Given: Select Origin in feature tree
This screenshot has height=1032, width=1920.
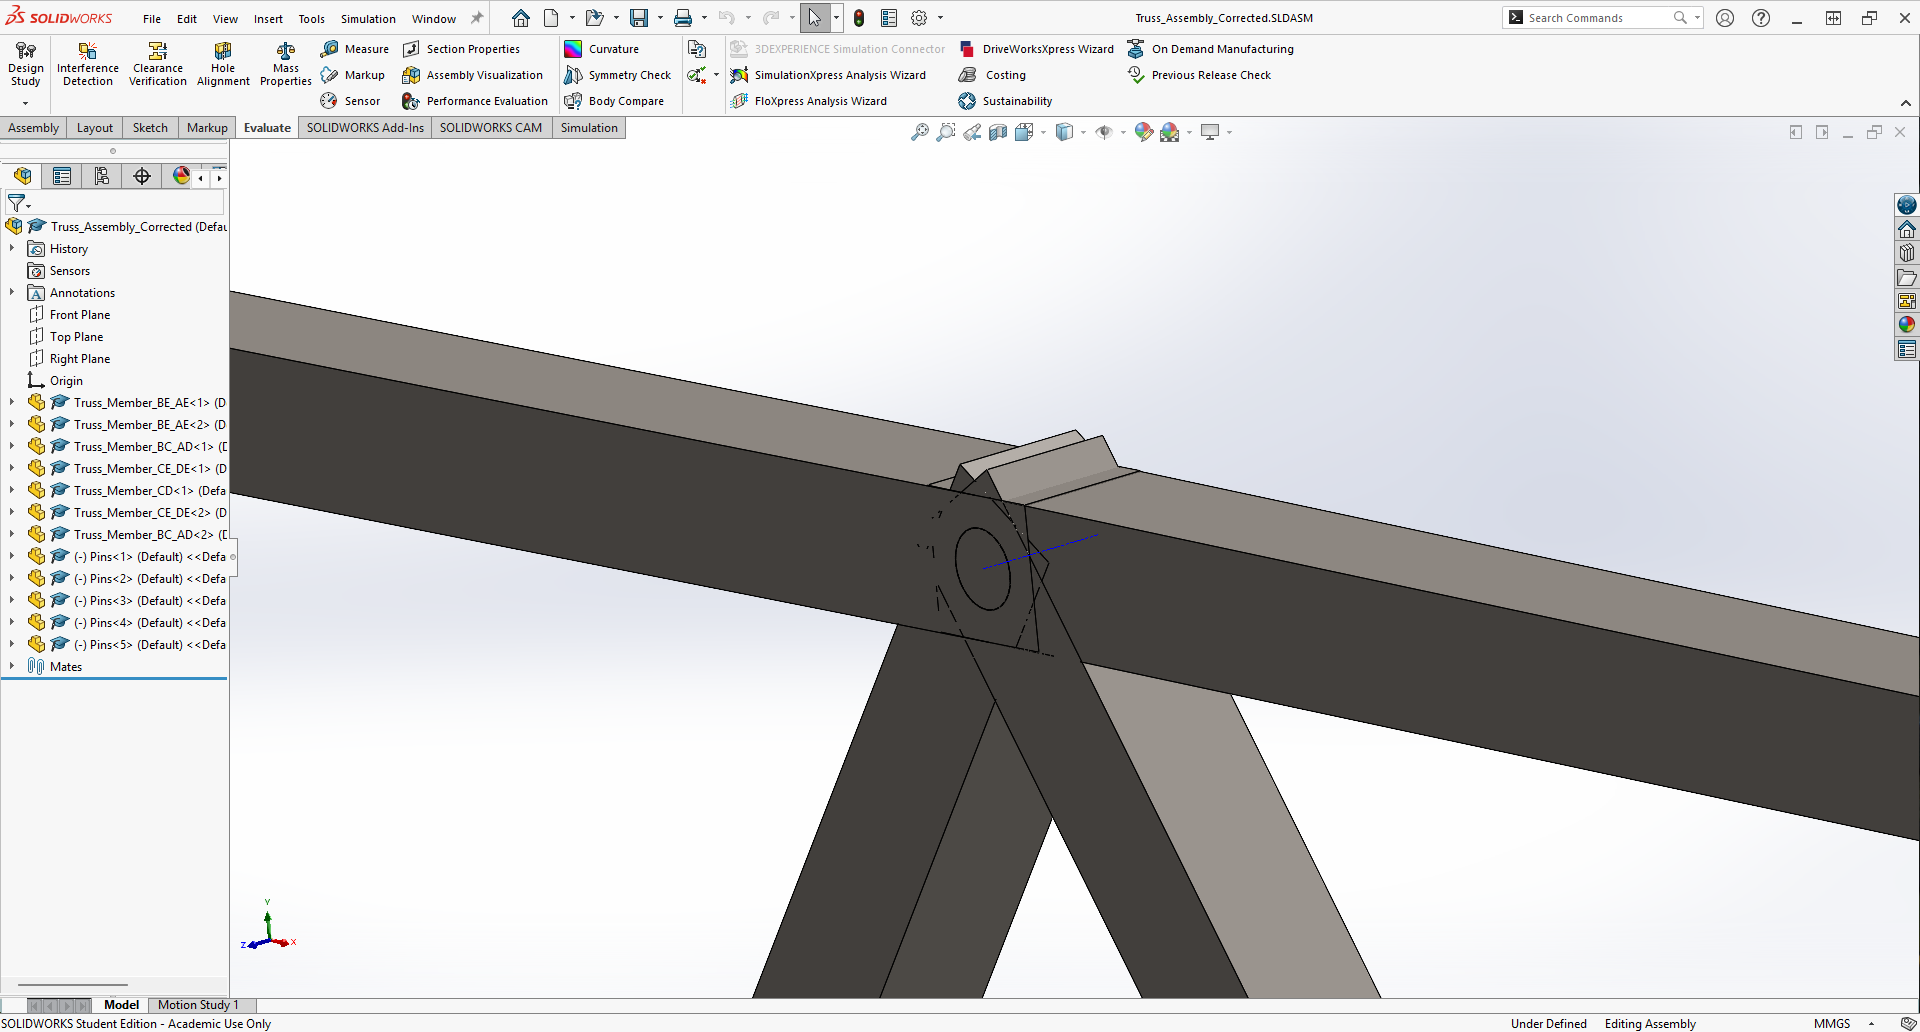Looking at the screenshot, I should [66, 381].
